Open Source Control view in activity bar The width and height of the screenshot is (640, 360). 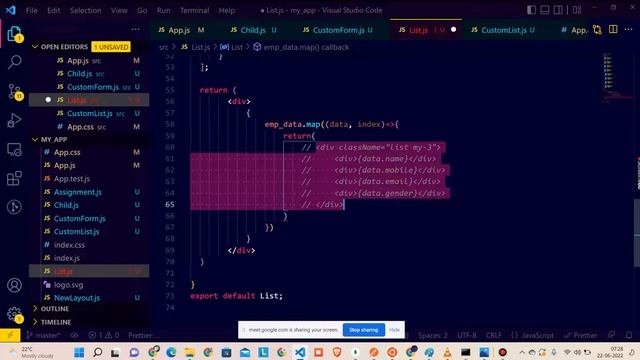click(14, 92)
